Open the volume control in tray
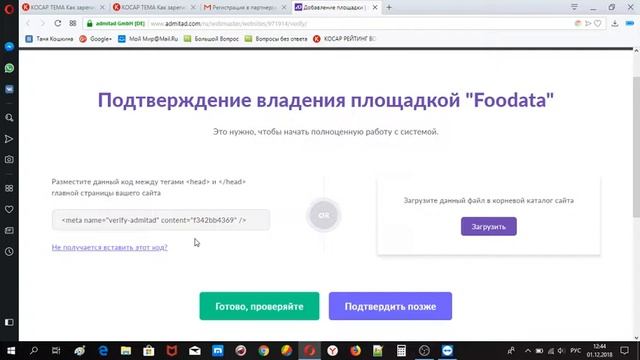Screen dimensions: 640x360 point(561,351)
